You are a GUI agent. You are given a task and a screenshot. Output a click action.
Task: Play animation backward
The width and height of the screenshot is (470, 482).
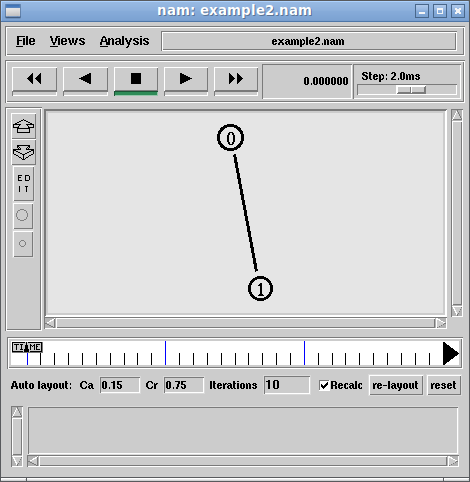85,79
